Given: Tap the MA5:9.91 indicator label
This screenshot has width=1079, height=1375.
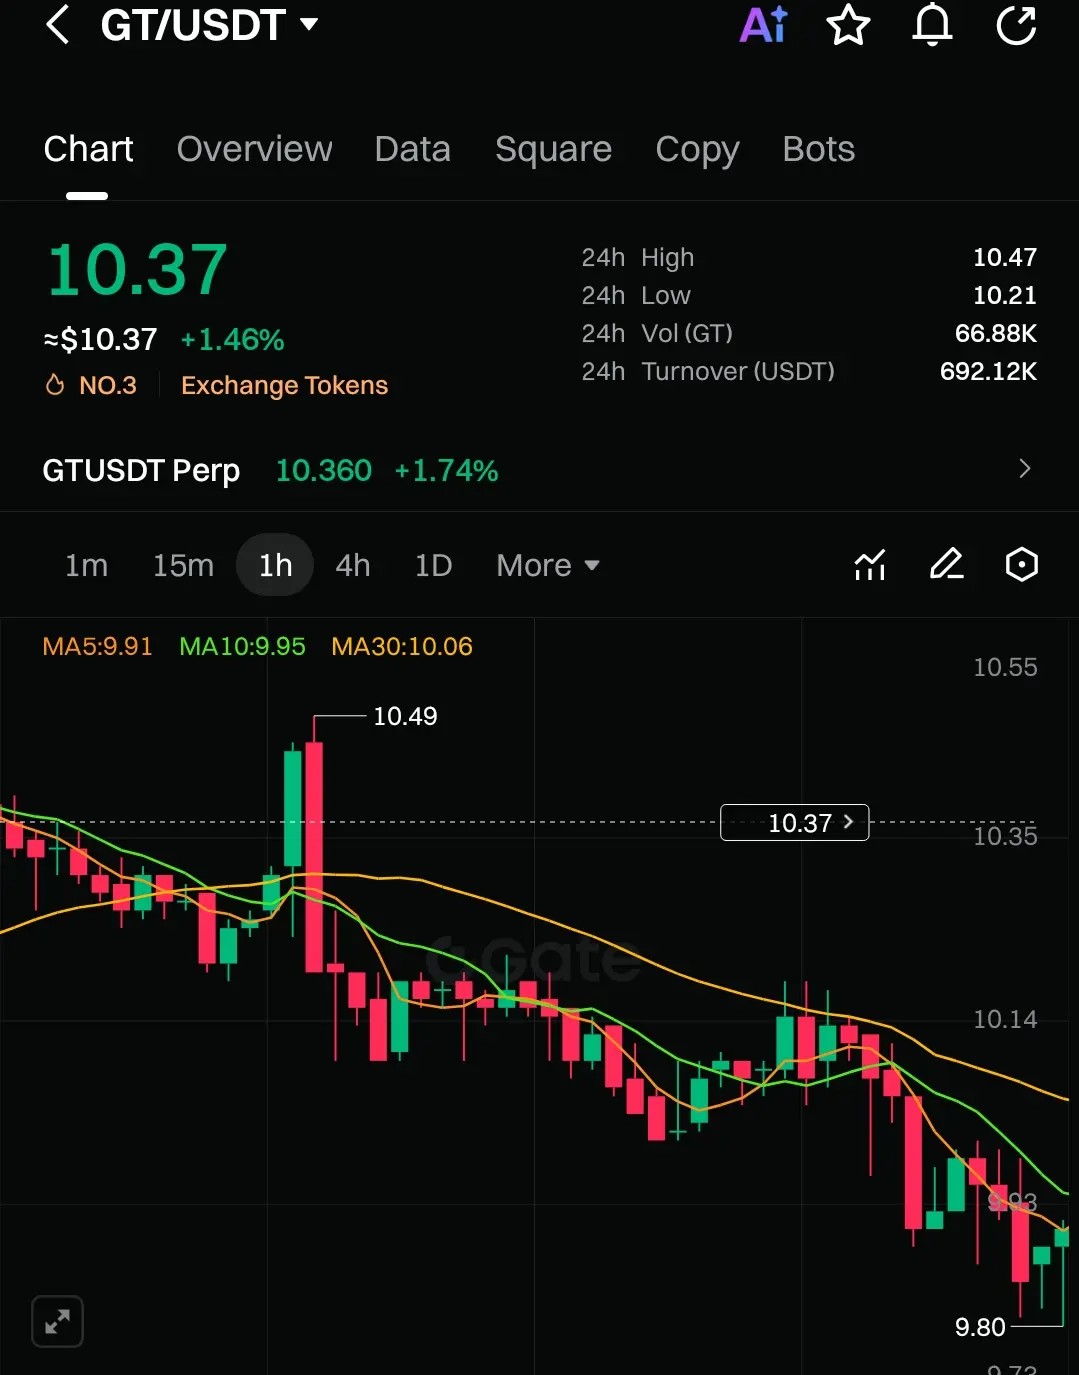Looking at the screenshot, I should click(97, 646).
